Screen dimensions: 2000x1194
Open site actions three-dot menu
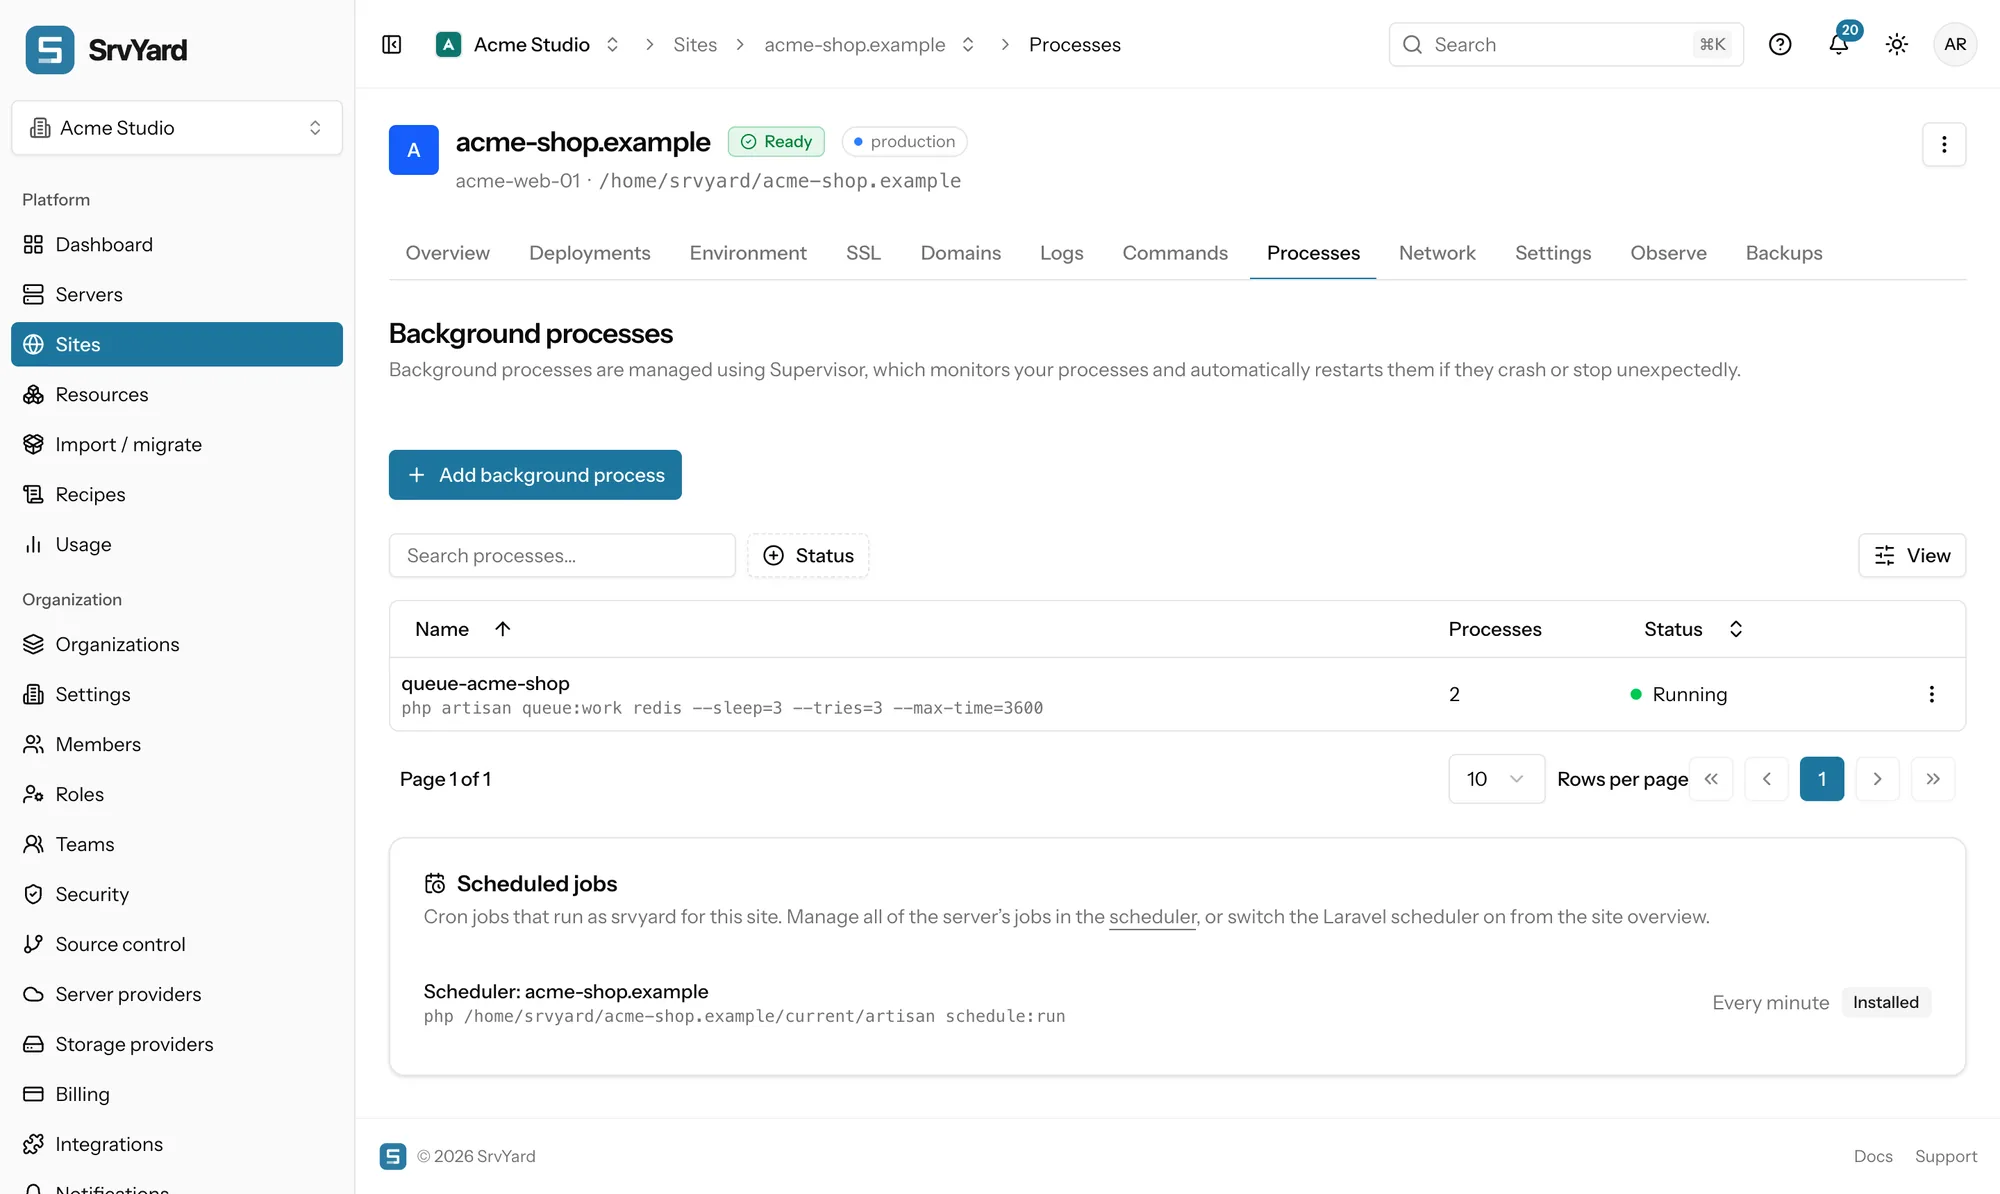pyautogui.click(x=1944, y=145)
